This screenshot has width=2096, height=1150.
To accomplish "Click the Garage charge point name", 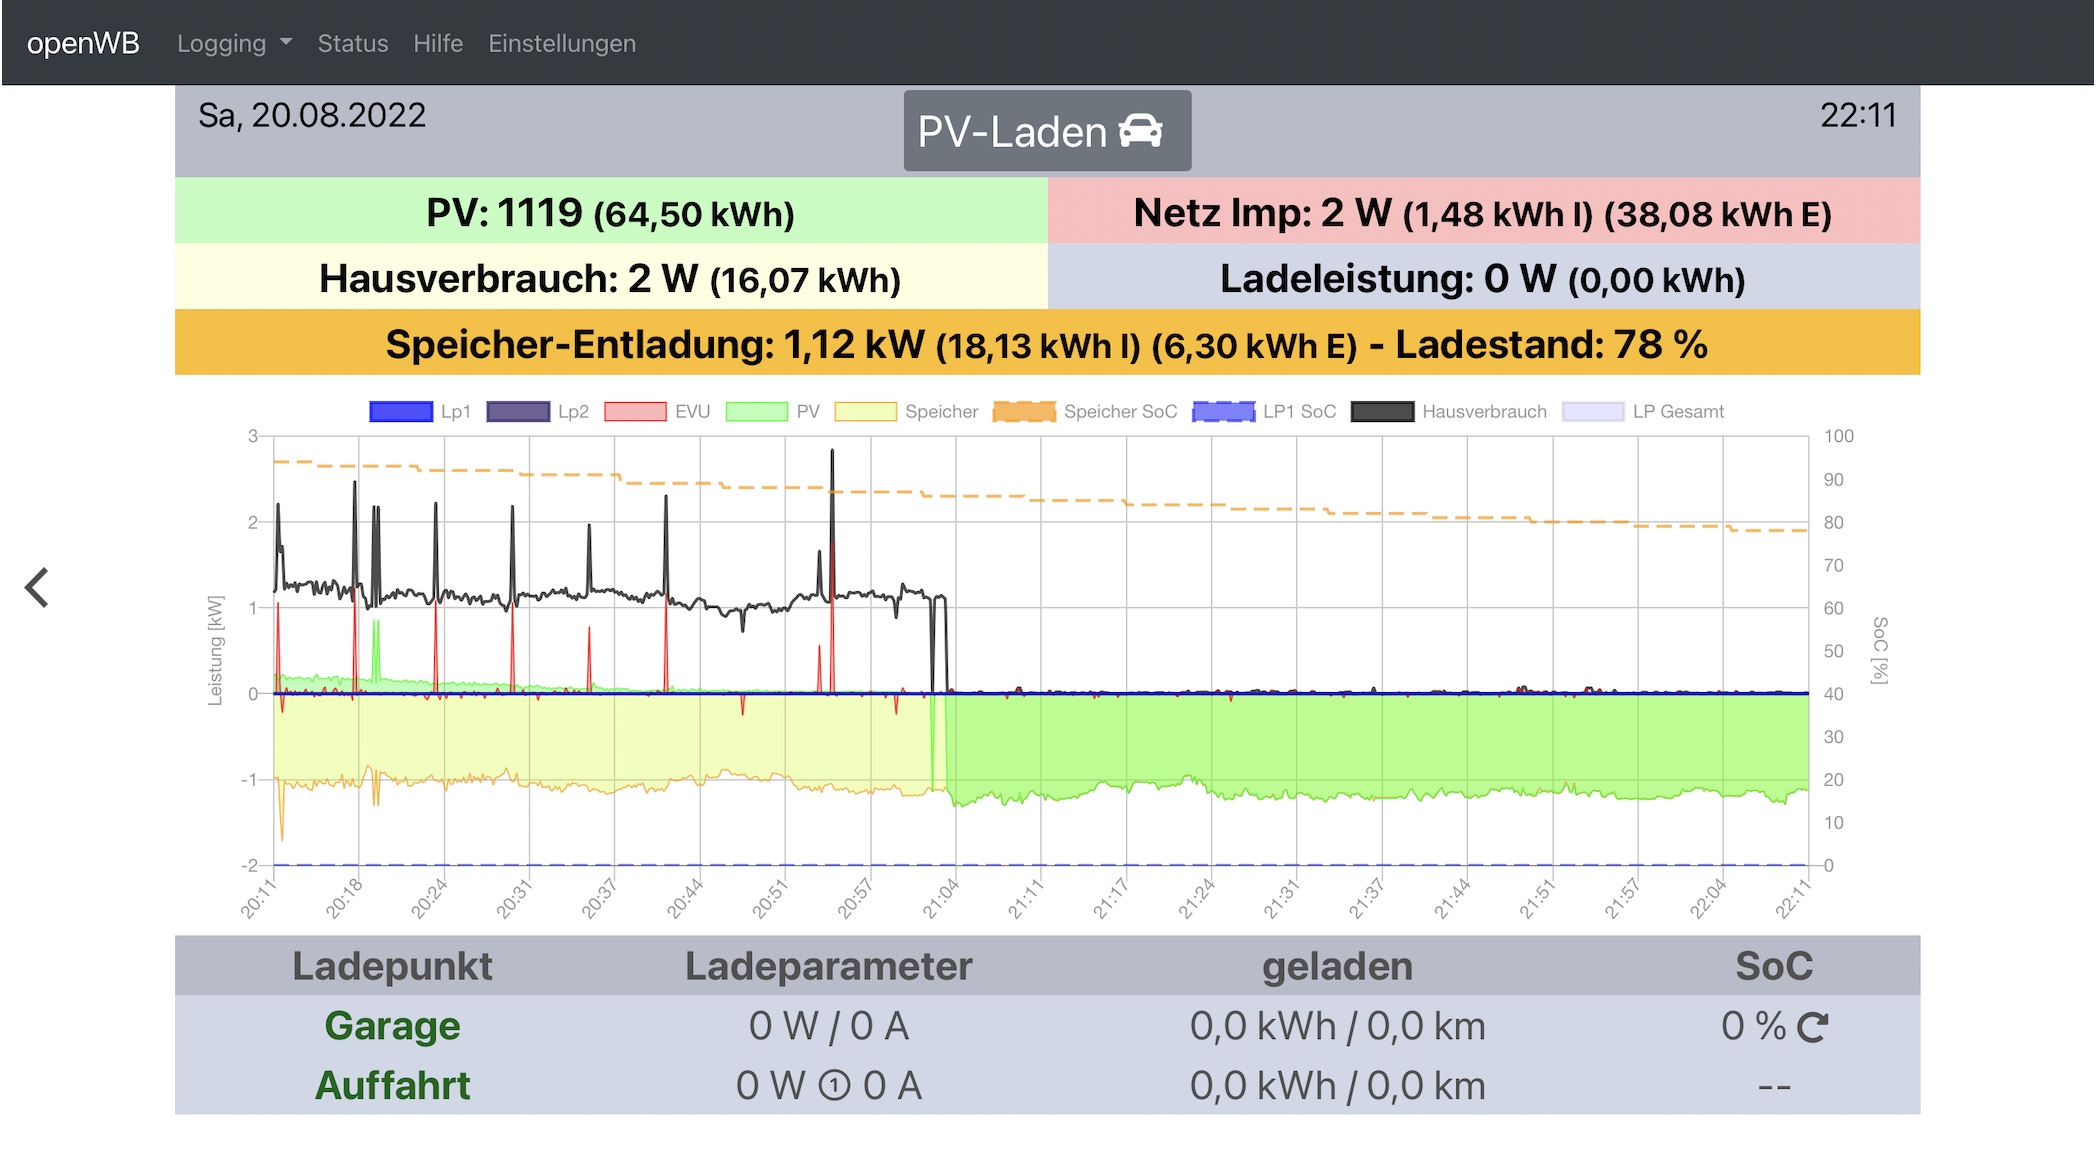I will pos(392,1026).
